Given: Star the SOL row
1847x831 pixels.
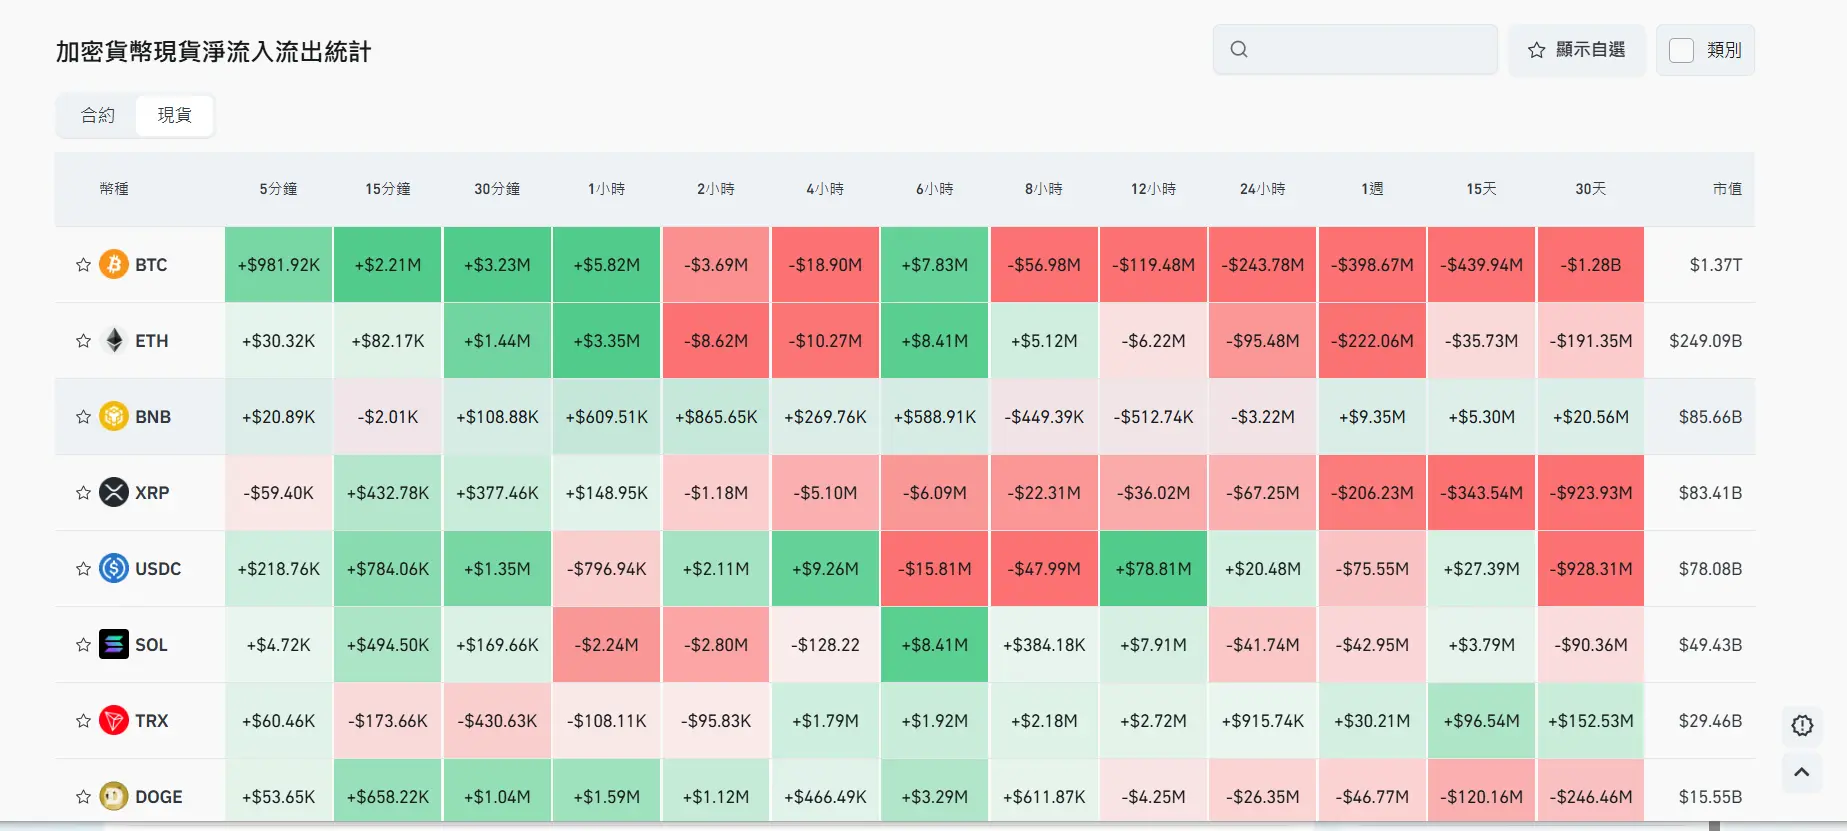Looking at the screenshot, I should click(x=83, y=645).
